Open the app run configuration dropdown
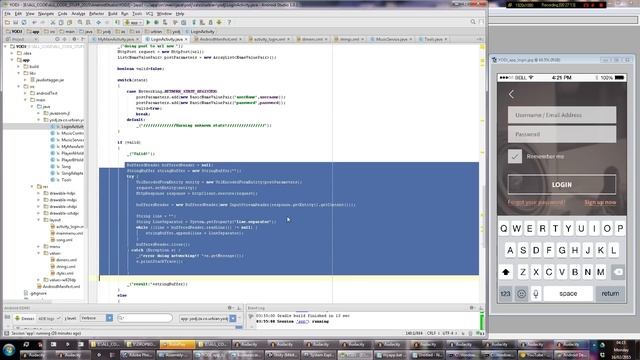640x360 pixels. point(133,22)
